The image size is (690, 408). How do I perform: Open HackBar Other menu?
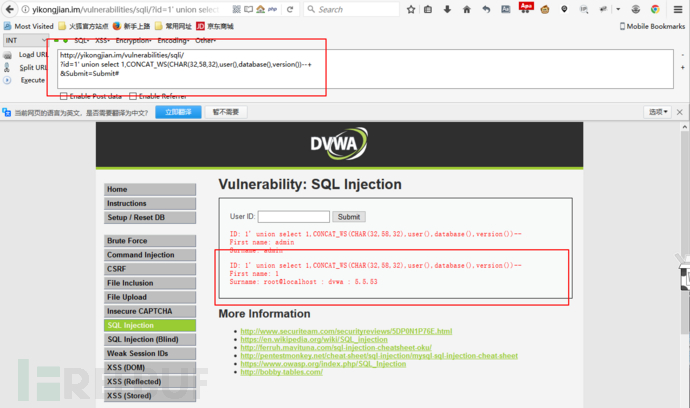click(206, 40)
